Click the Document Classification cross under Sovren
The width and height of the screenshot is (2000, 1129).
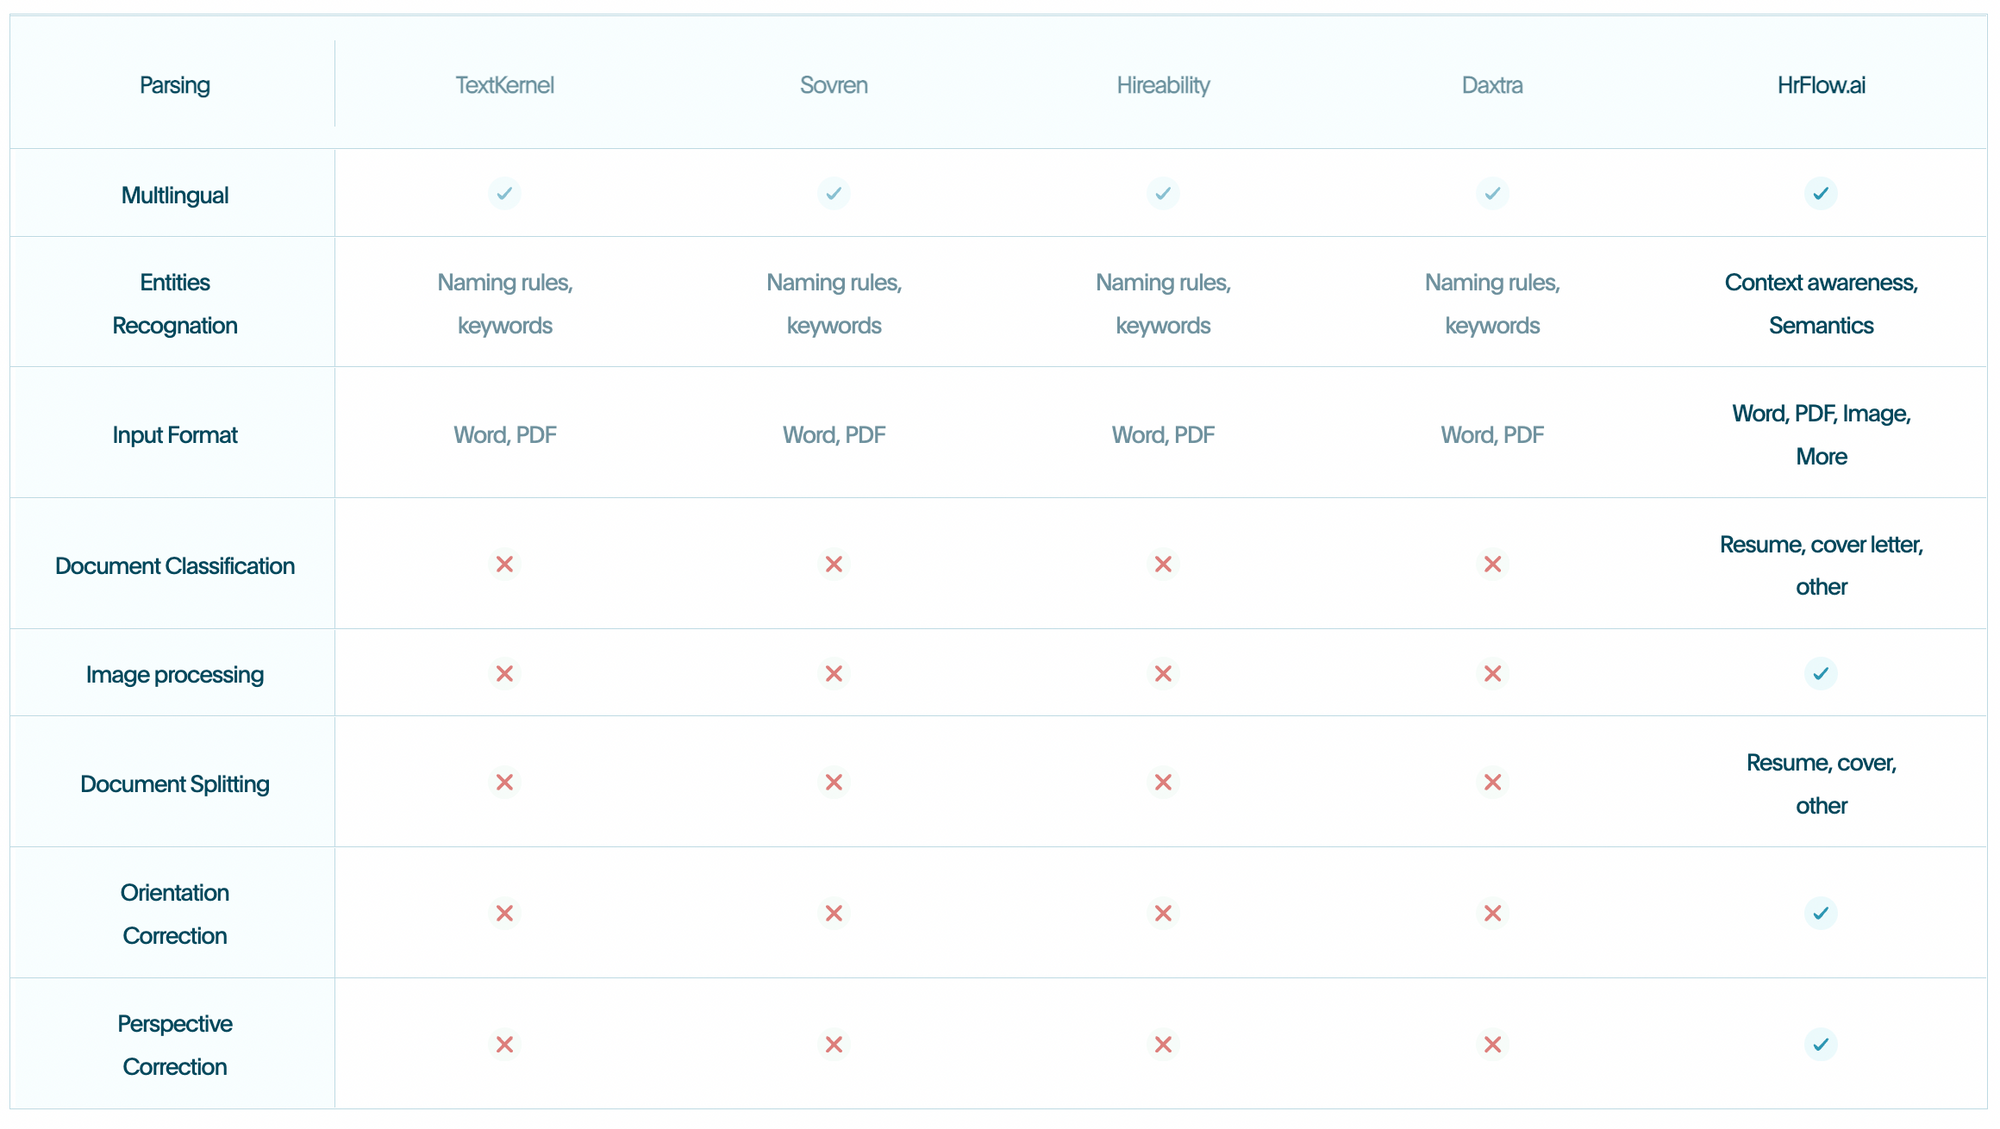pyautogui.click(x=834, y=564)
